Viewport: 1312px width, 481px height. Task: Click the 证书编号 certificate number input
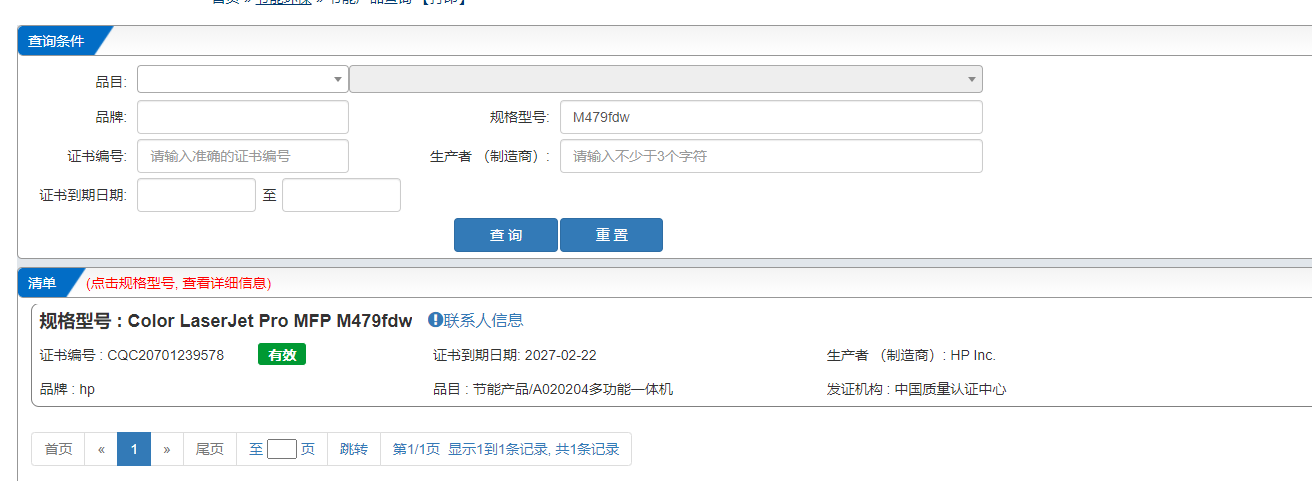point(243,156)
